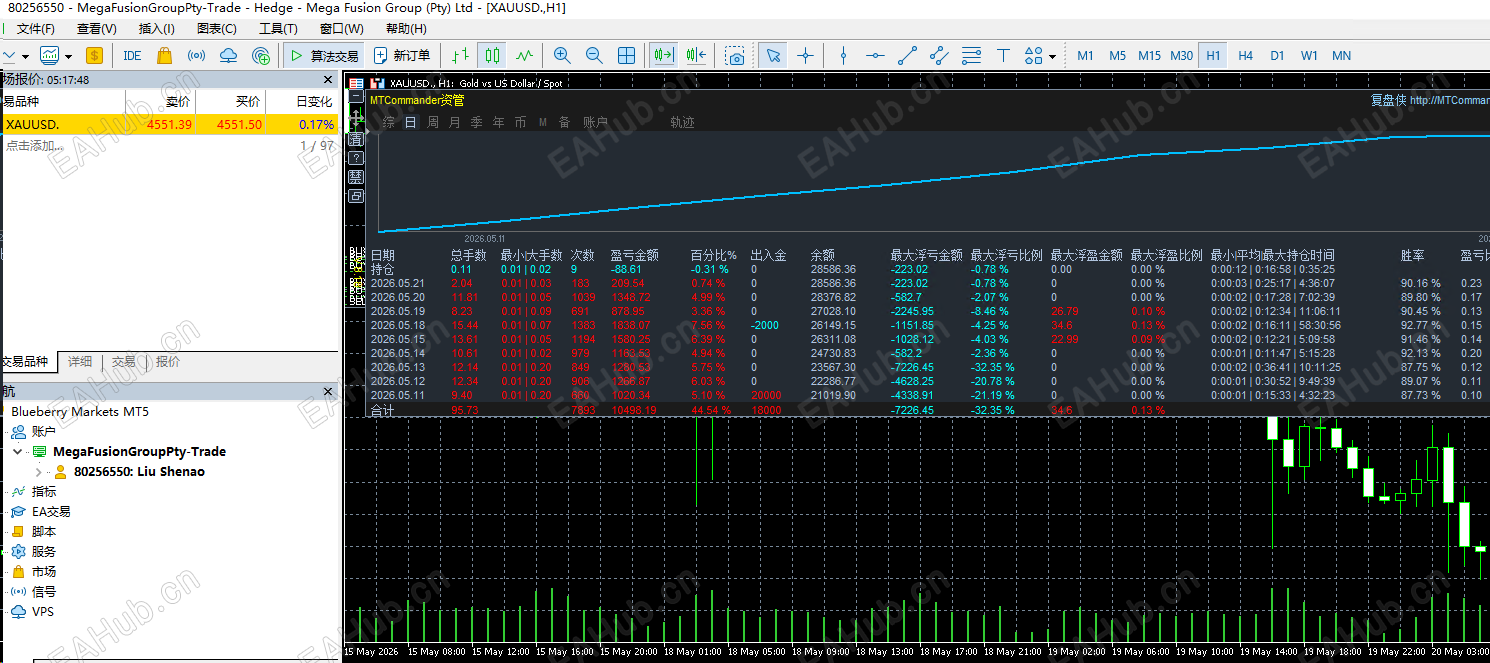Zoom in on the chart
Screen dimensions: 1490x663
pos(562,56)
